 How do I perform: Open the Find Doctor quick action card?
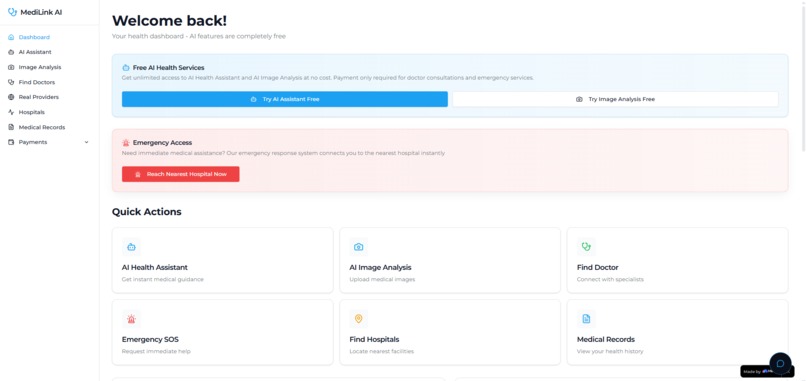[677, 260]
